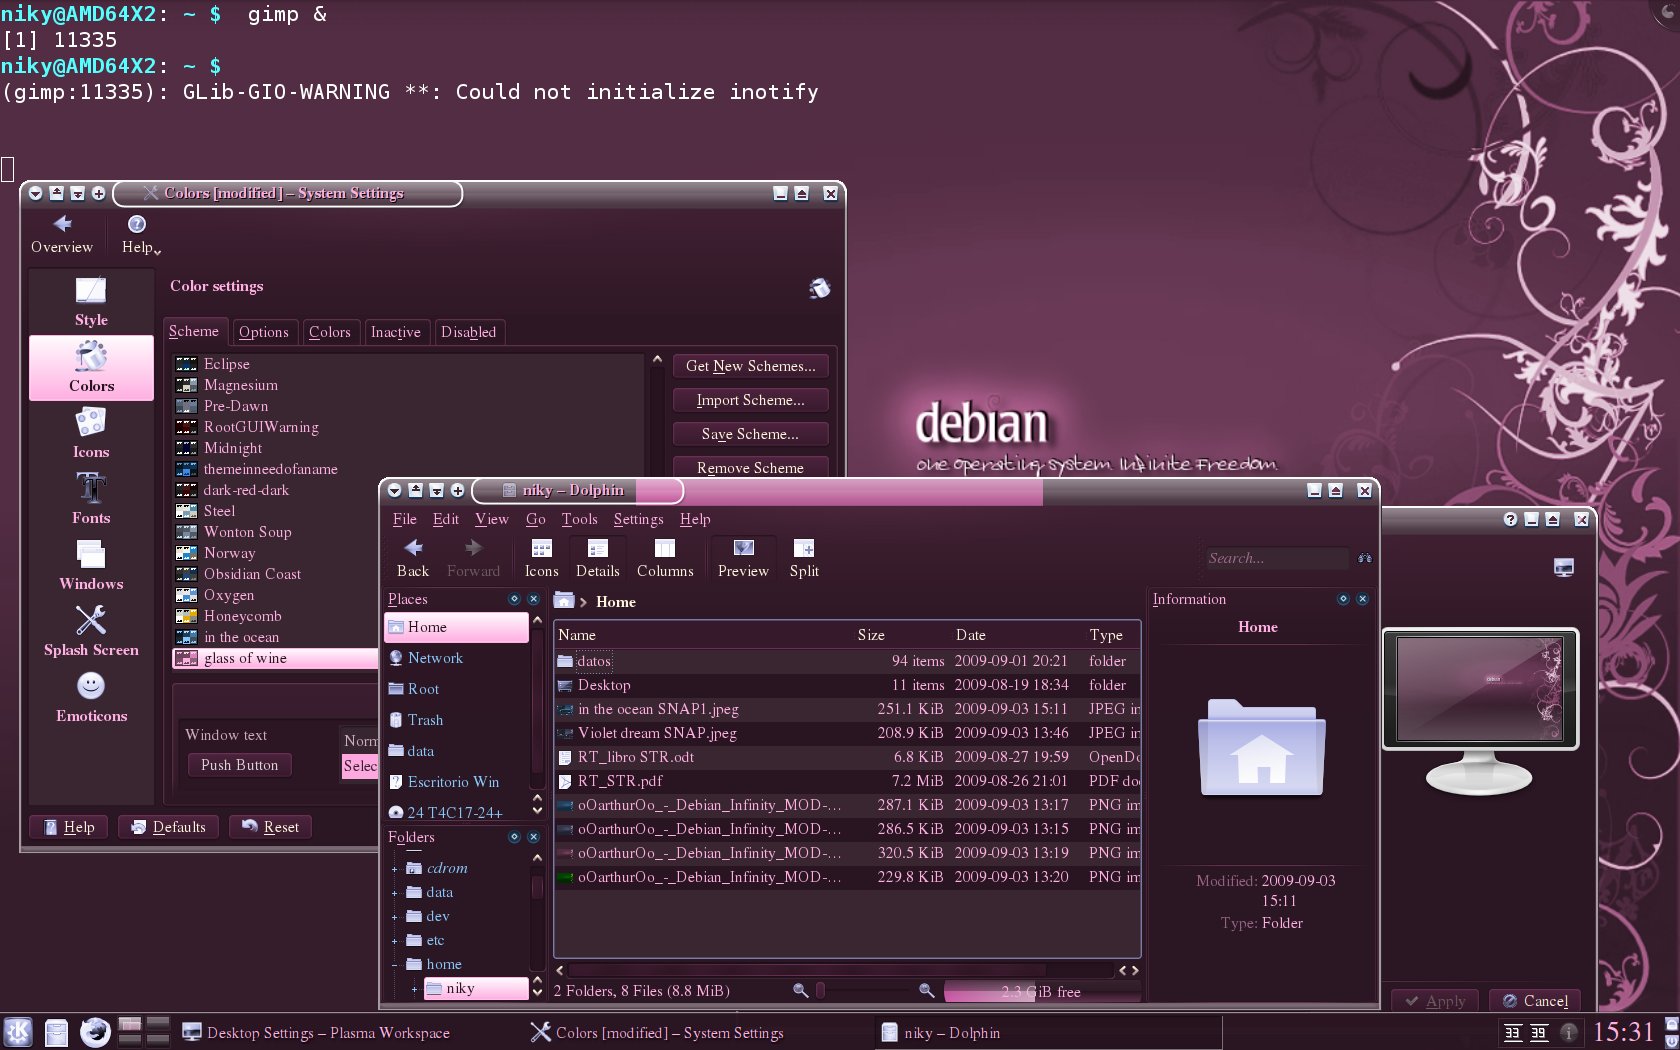Click Save Scheme button
The width and height of the screenshot is (1680, 1050).
(x=751, y=434)
